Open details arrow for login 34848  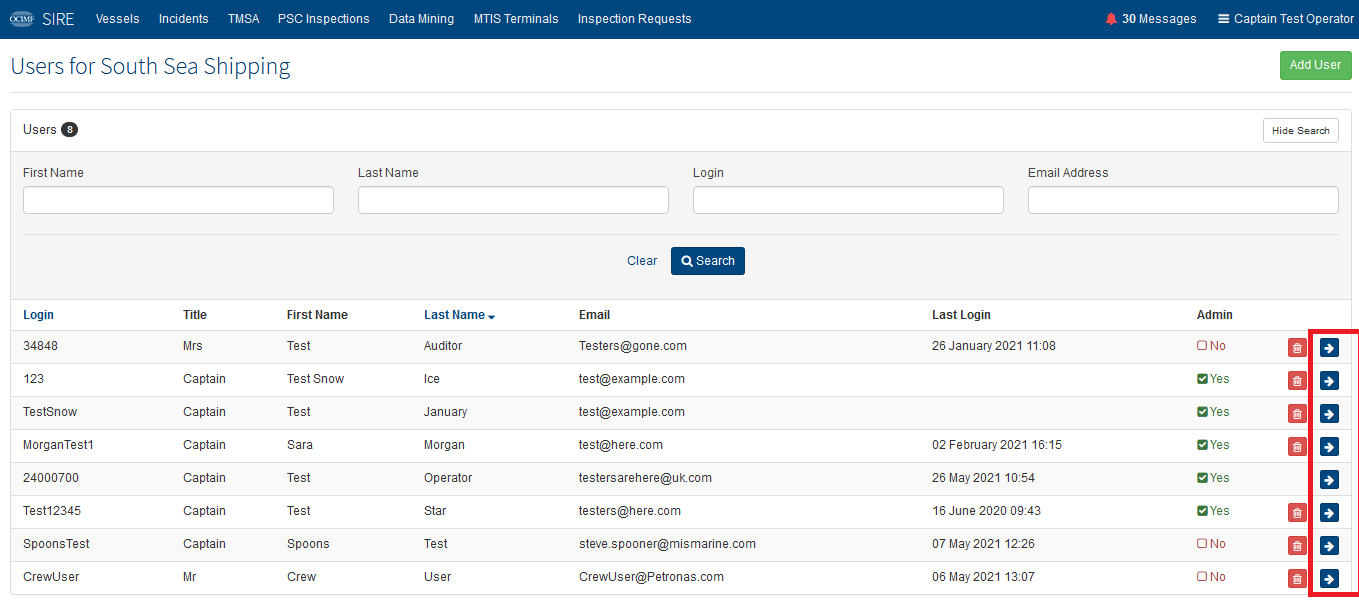(x=1329, y=347)
